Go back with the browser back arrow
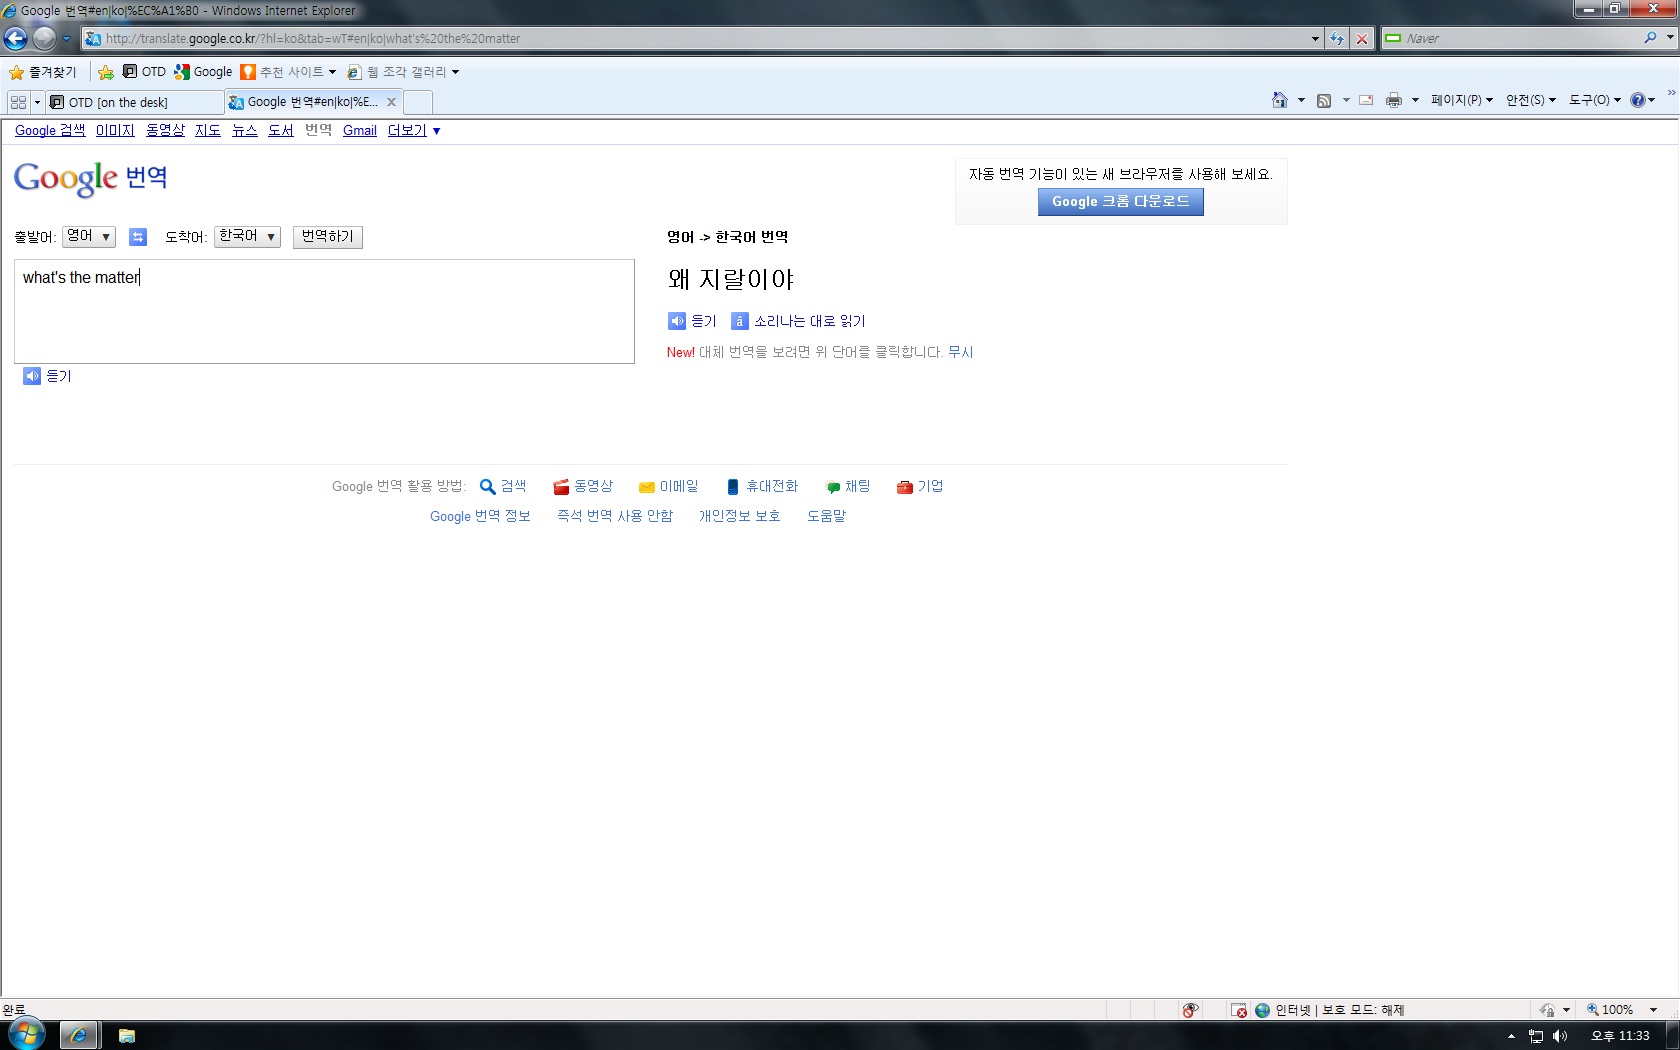Screen dimensions: 1680x1050 [x=15, y=38]
